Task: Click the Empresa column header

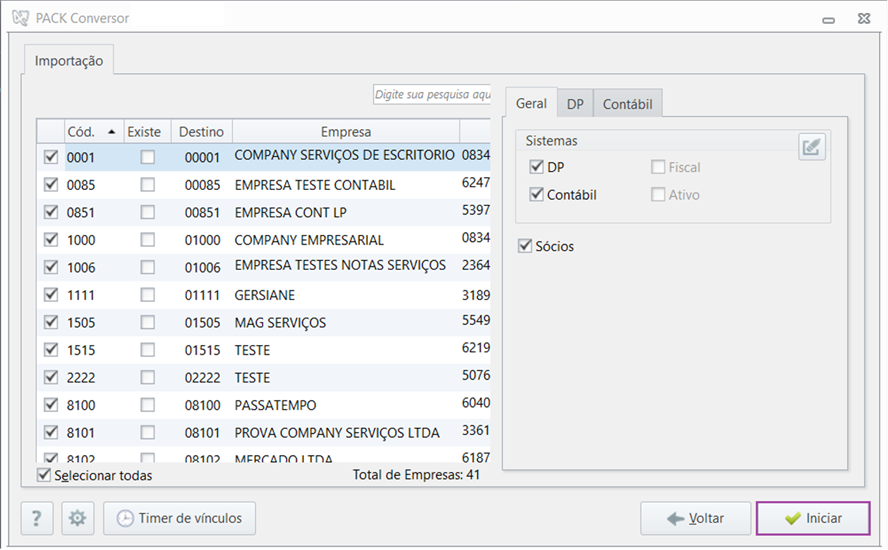Action: (345, 132)
